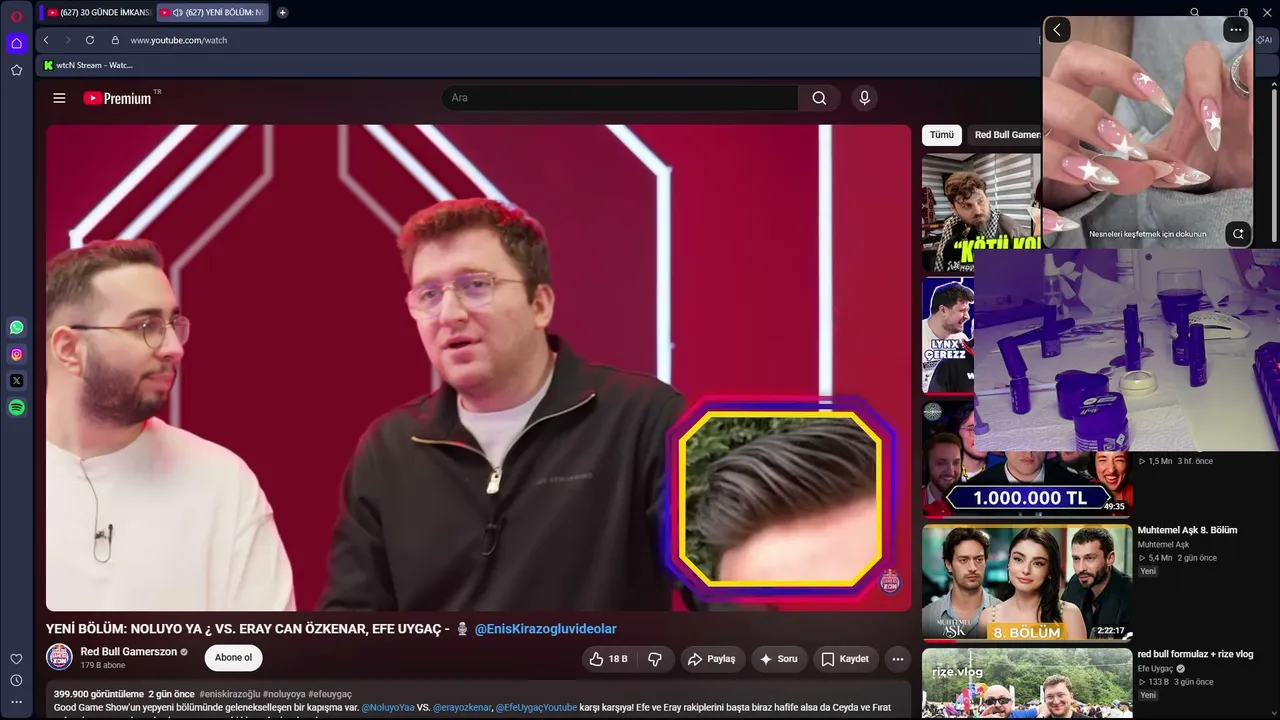1280x720 pixels.
Task: Go back to the previous page
Action: (x=46, y=40)
